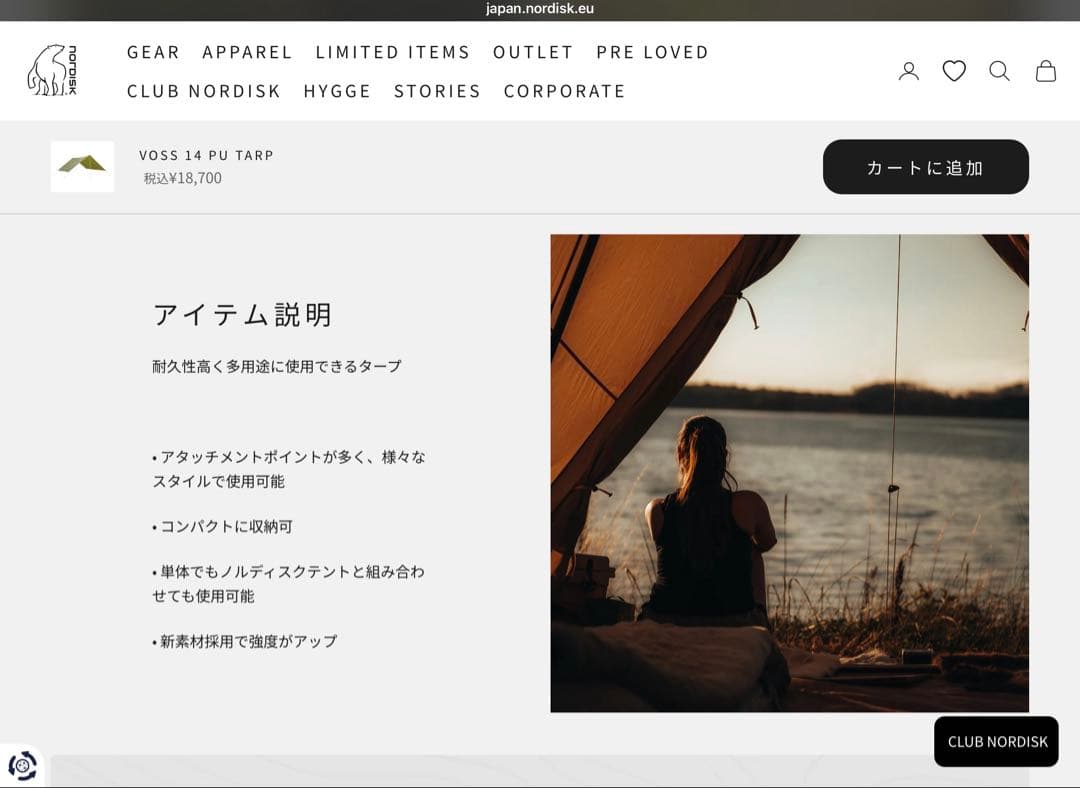Screen dimensions: 1080x788
Task: Open the shopping bag cart icon
Action: [1046, 71]
